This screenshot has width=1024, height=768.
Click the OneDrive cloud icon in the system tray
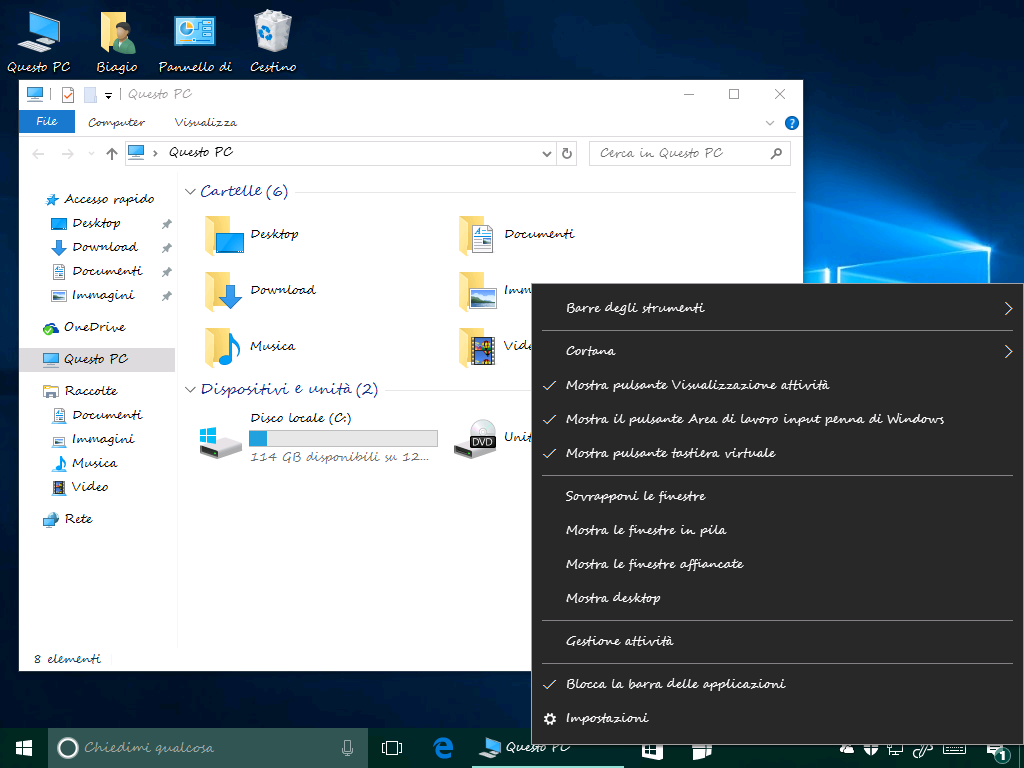point(847,749)
